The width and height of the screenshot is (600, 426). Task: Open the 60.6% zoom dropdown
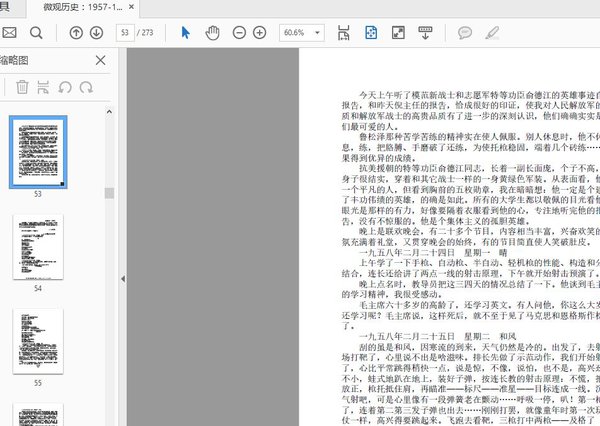[302, 33]
